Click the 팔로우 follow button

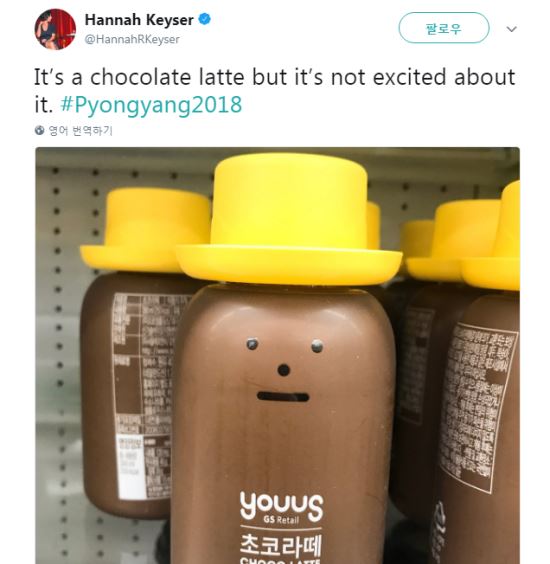pyautogui.click(x=444, y=28)
